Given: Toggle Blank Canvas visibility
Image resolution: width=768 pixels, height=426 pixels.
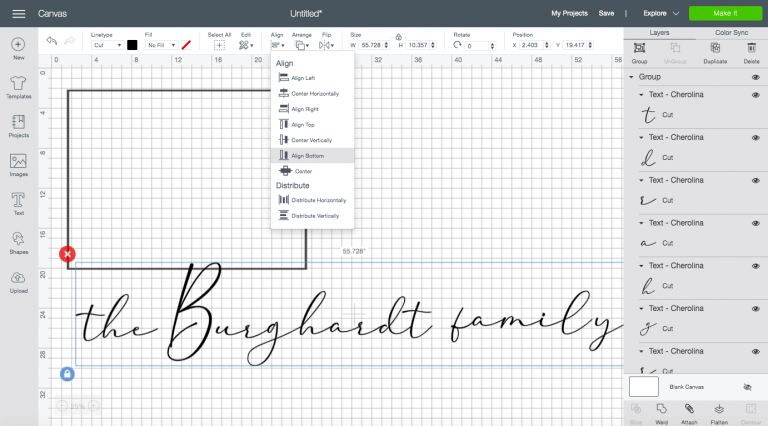Looking at the screenshot, I should click(747, 386).
